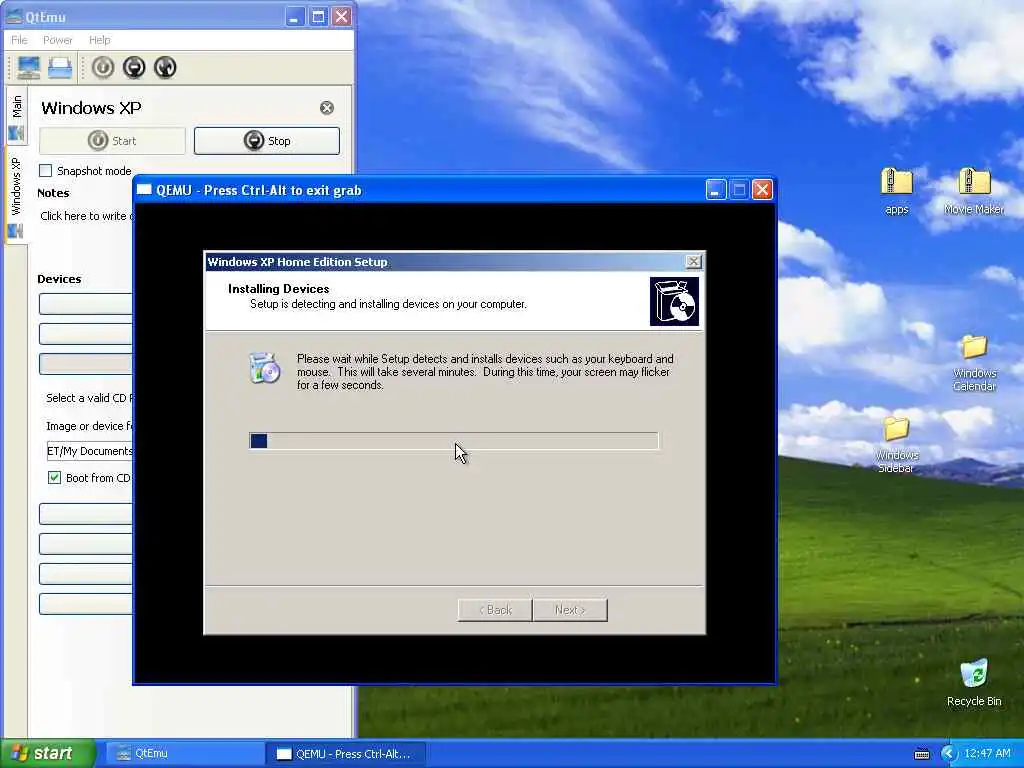Minimize the QEMU window
The height and width of the screenshot is (768, 1024).
[716, 190]
